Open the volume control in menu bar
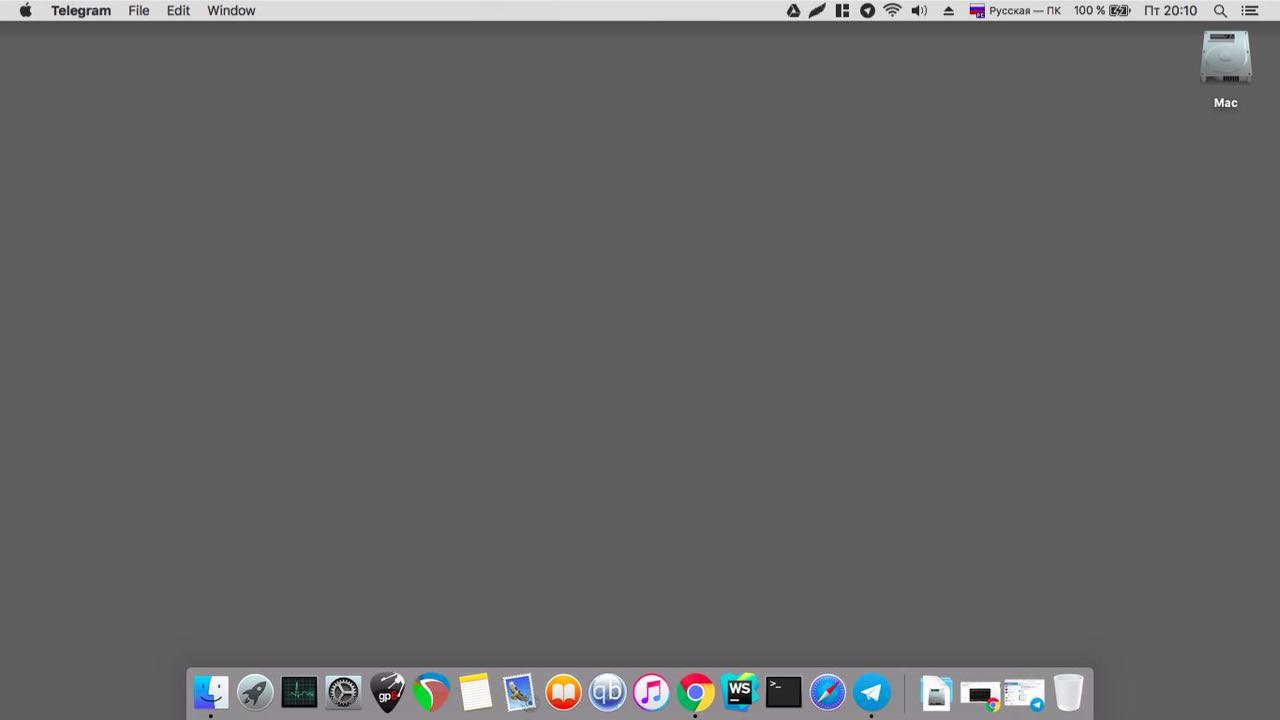The image size is (1280, 720). [919, 11]
